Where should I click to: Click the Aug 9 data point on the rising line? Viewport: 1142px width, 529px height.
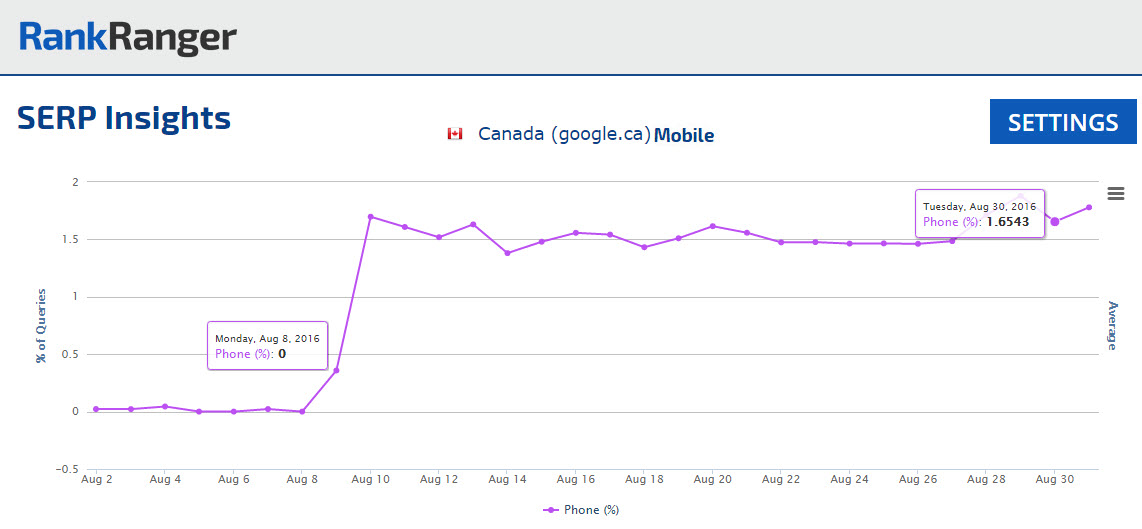[x=336, y=370]
